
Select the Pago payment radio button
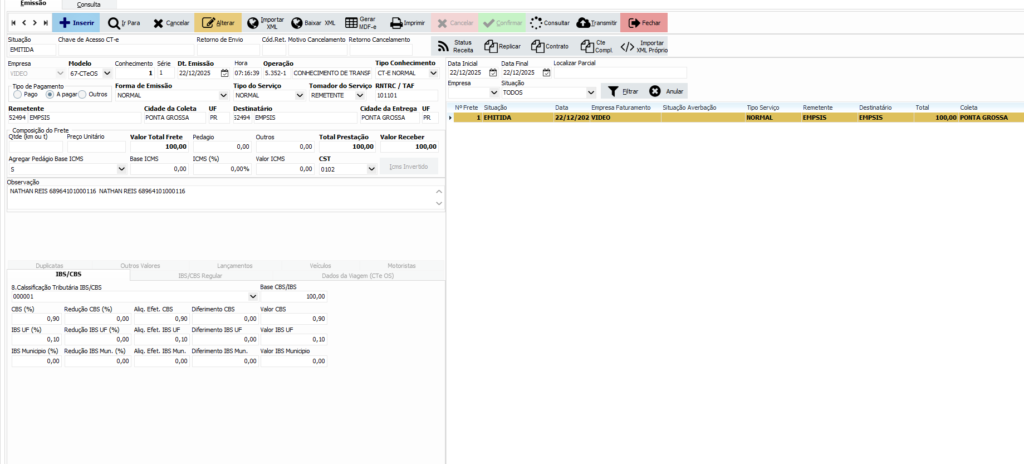point(17,95)
